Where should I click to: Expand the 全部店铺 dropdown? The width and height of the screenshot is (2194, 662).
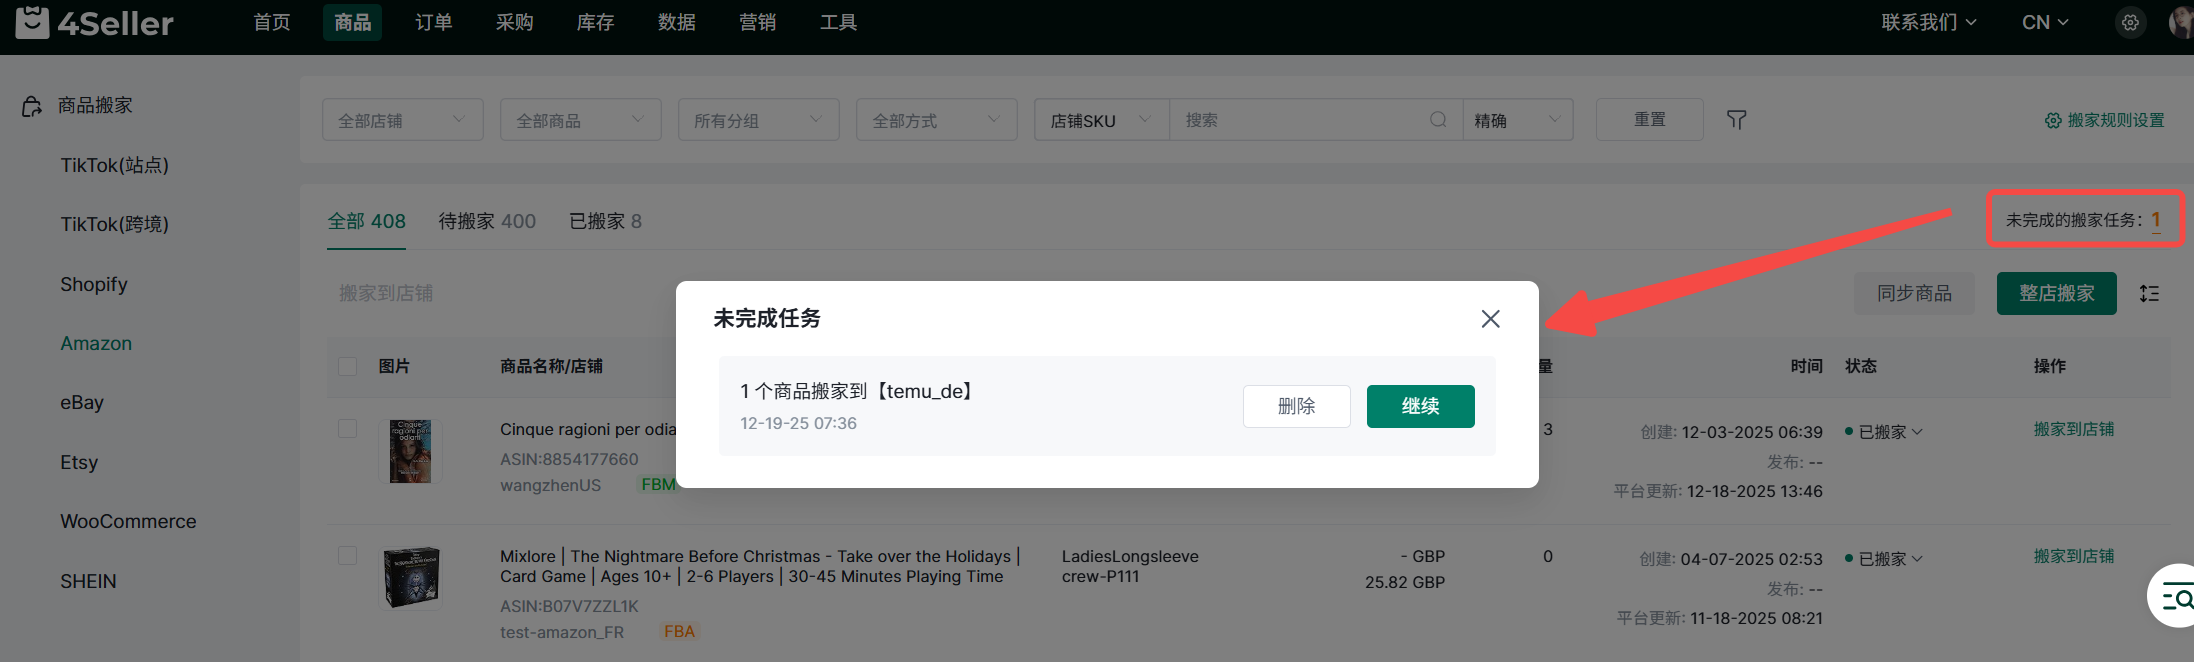coord(402,120)
